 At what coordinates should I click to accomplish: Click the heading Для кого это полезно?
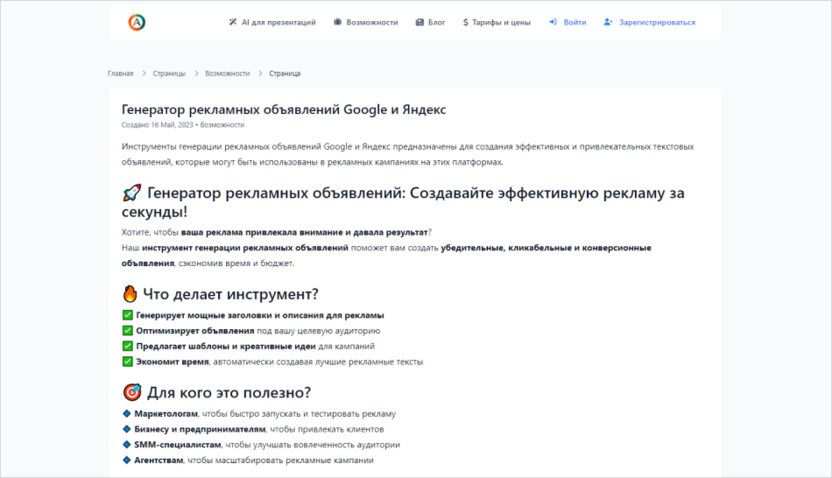[229, 393]
